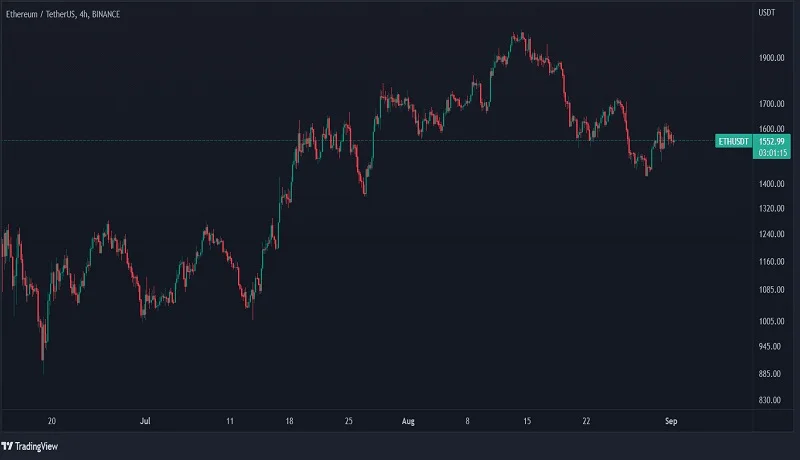Click the ETHUSDT symbol price tag
The image size is (800, 460).
click(734, 142)
